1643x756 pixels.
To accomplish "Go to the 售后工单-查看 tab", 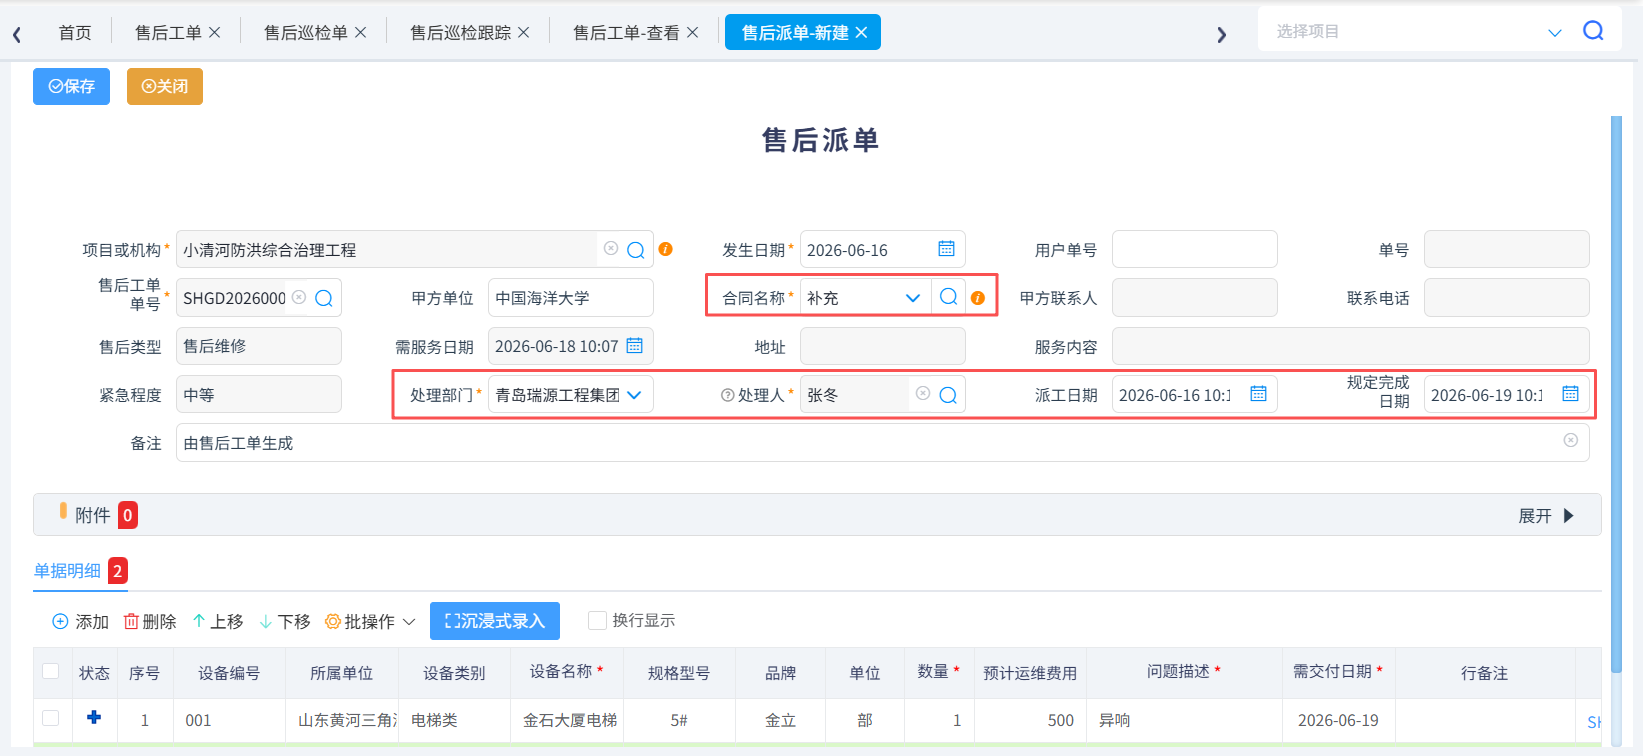I will (x=626, y=33).
